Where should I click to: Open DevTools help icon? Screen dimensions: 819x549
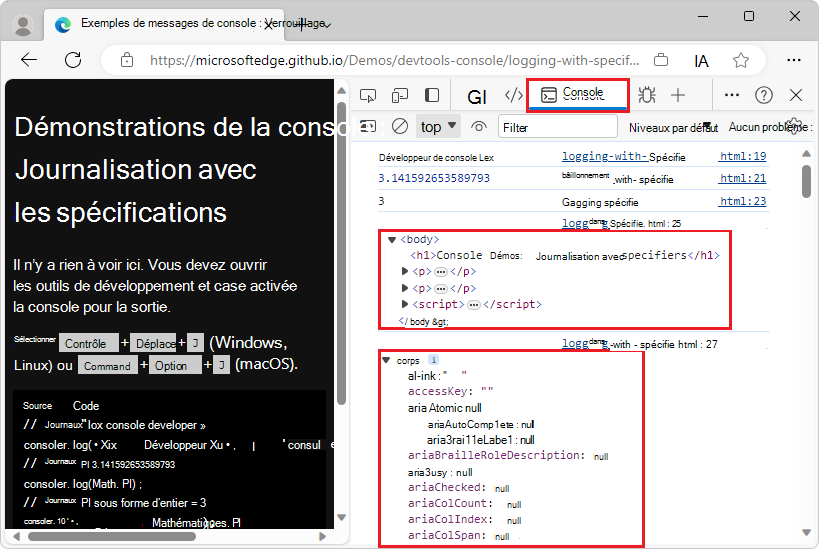click(x=764, y=95)
